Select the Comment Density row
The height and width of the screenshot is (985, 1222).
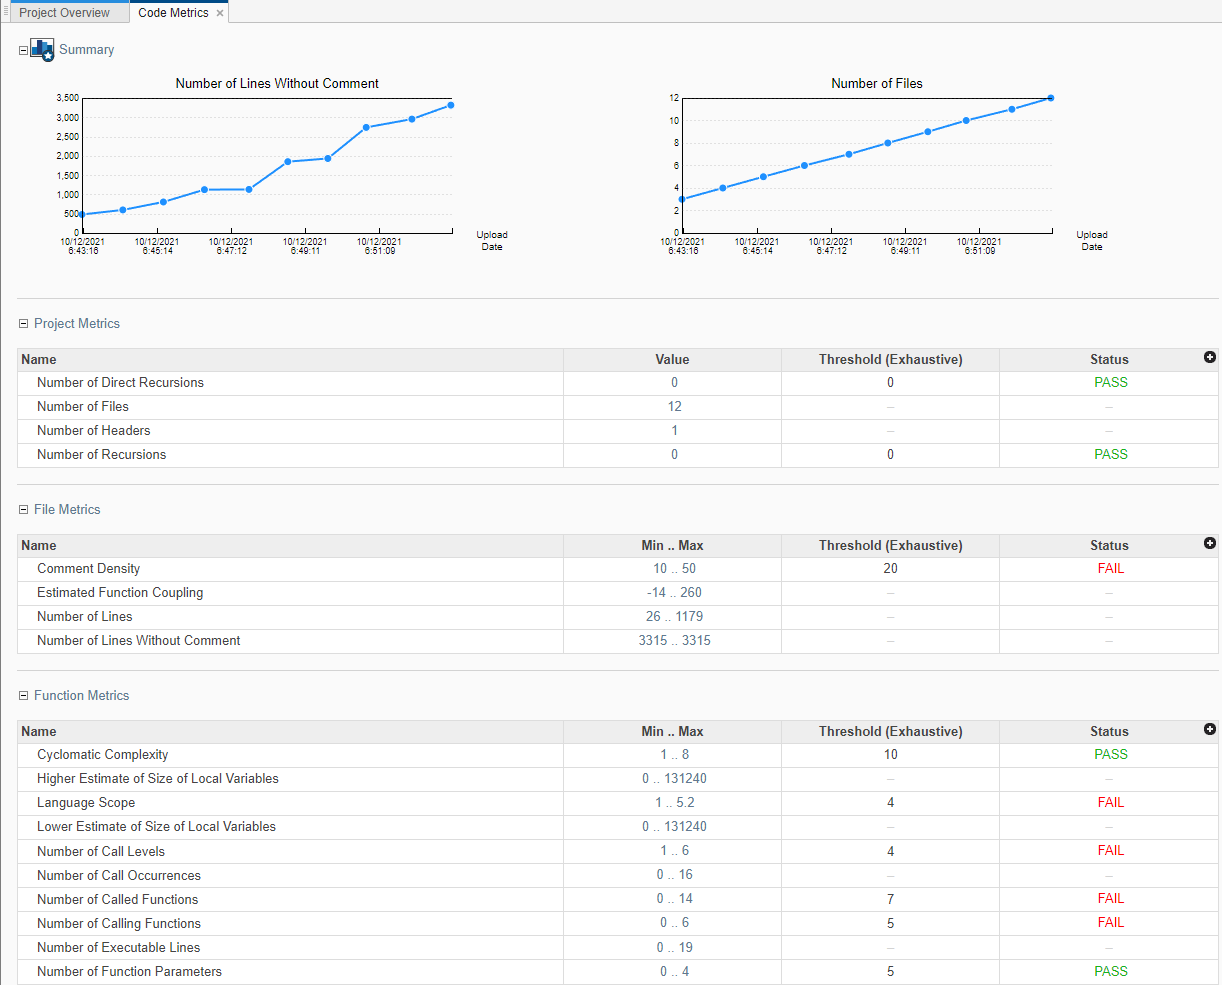[89, 569]
